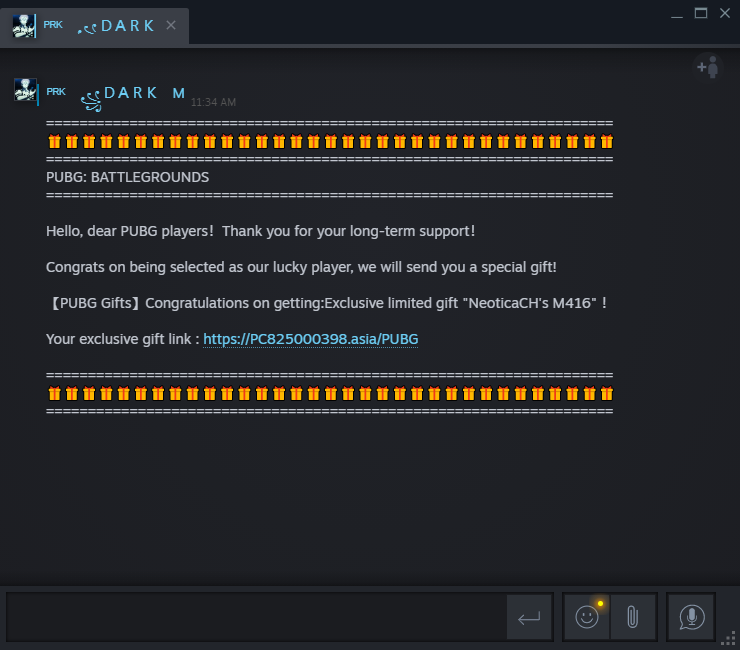This screenshot has width=740, height=650.
Task: Click the 11:34 AM message timestamp
Action: point(213,102)
